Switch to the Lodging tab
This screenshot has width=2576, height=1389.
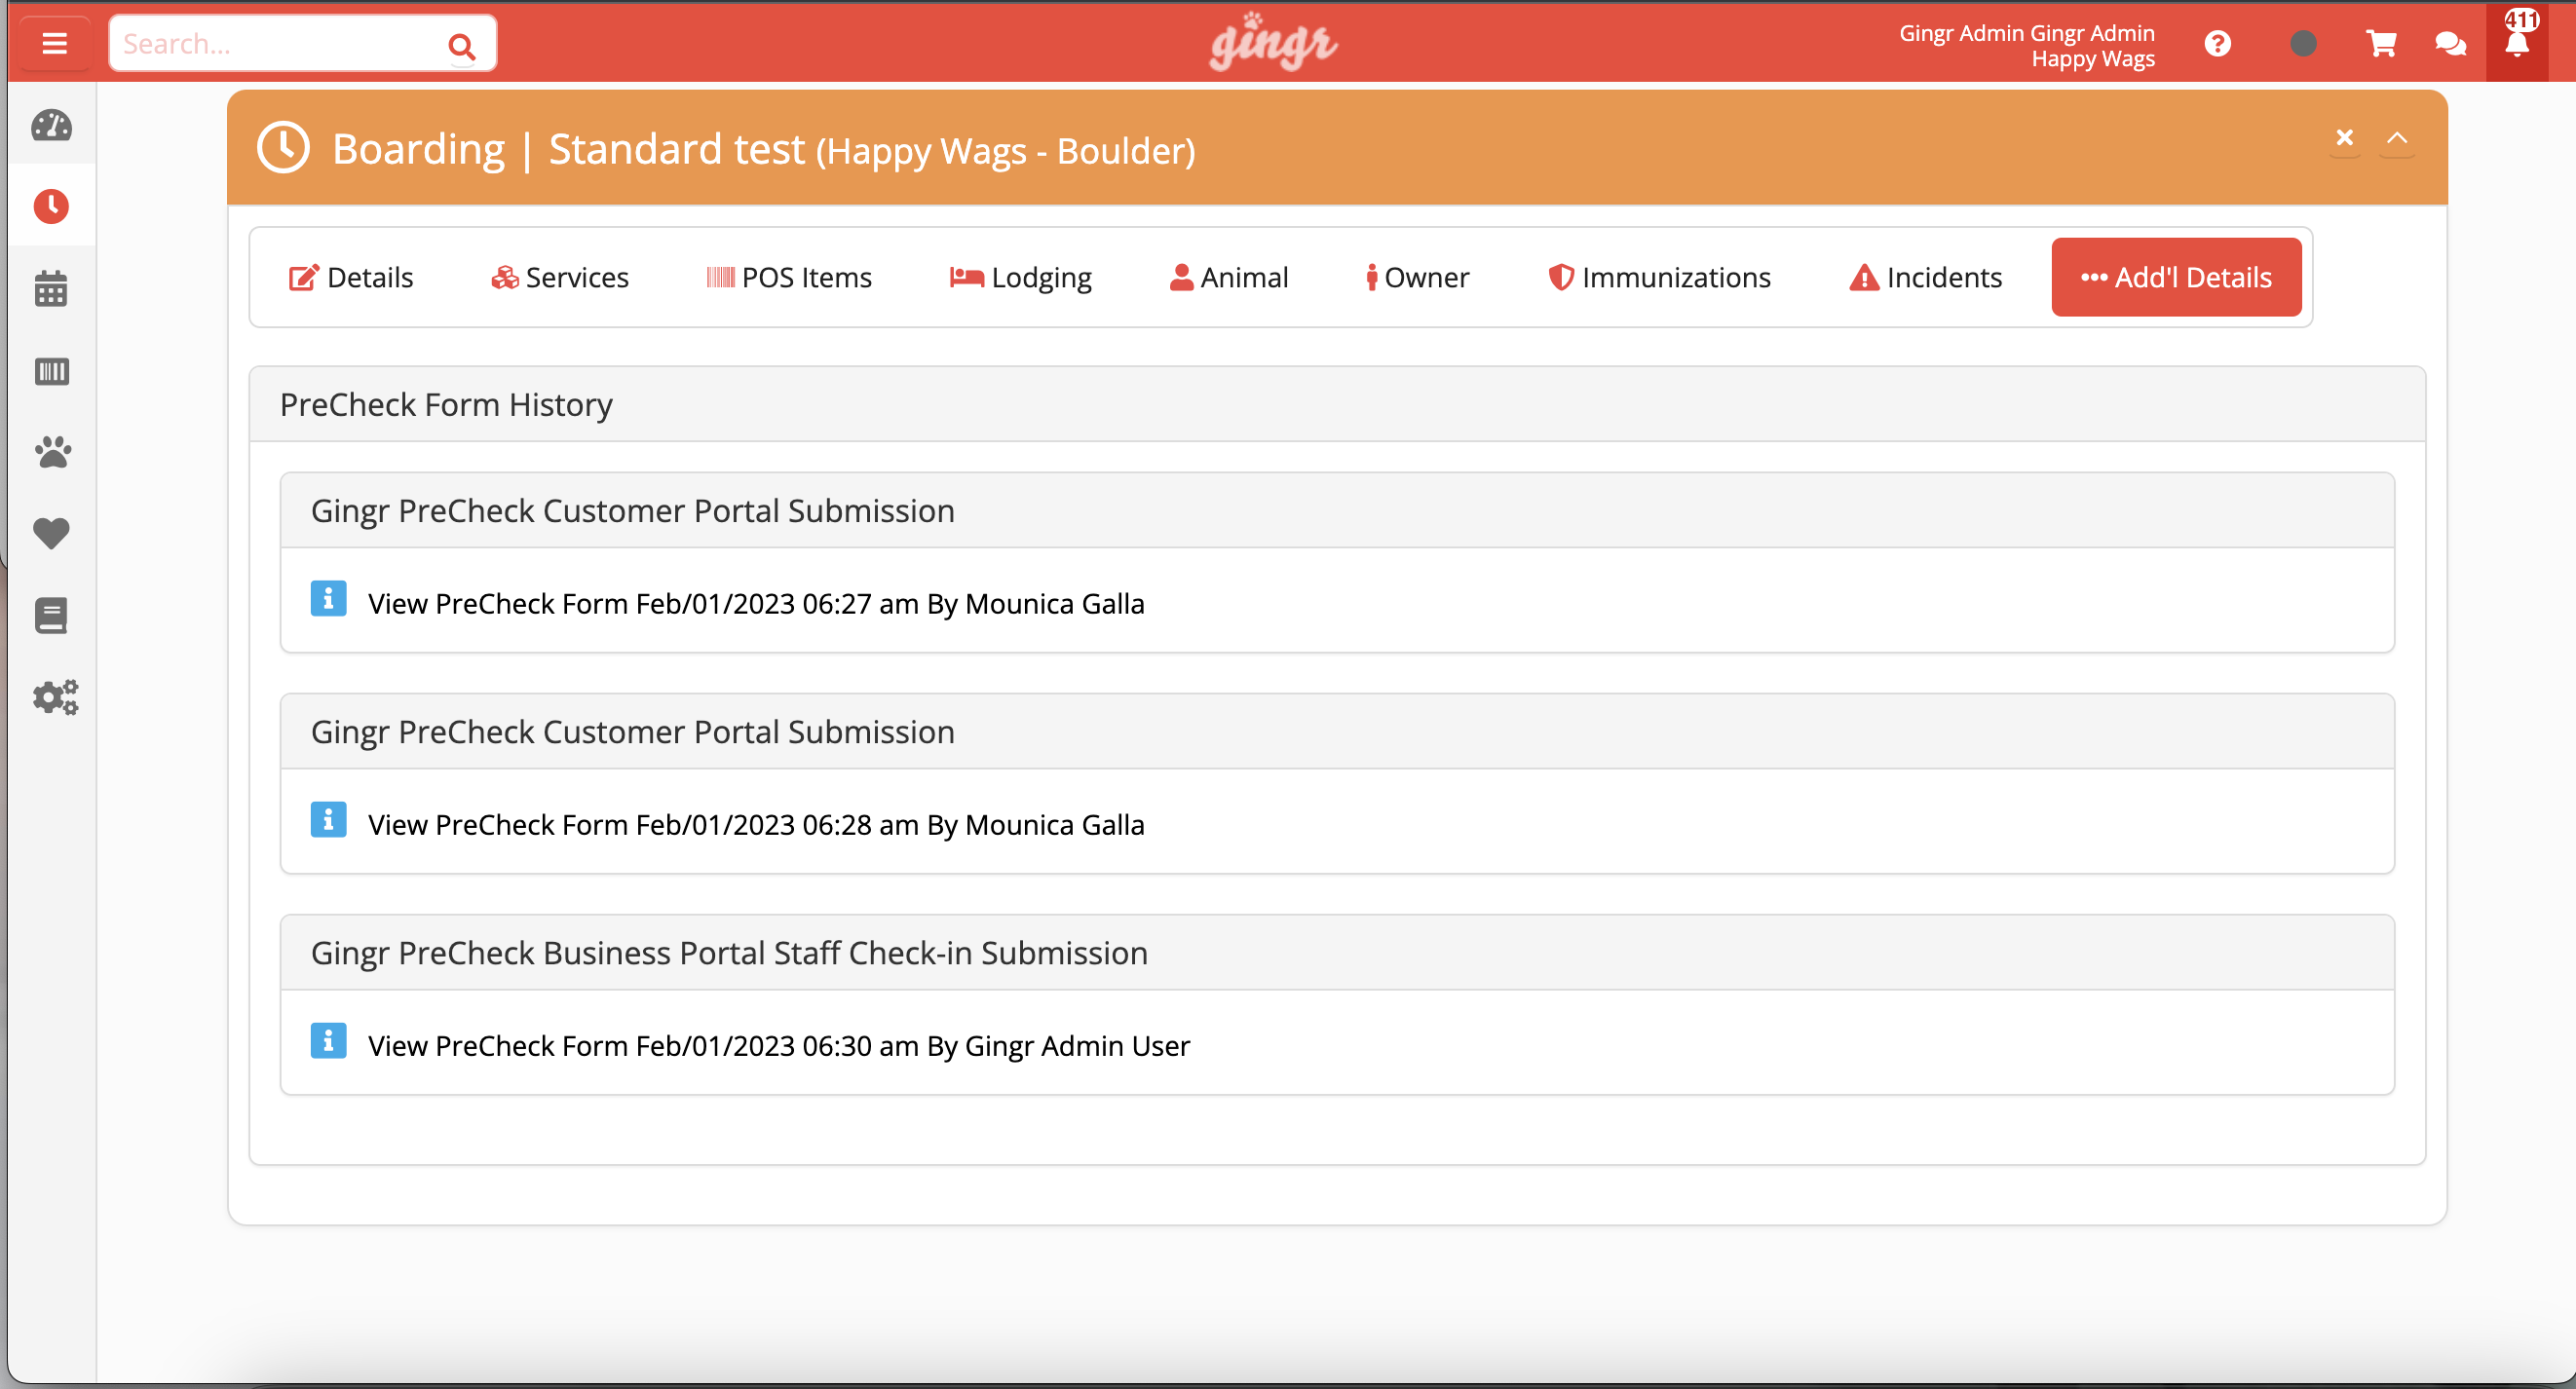tap(1021, 278)
